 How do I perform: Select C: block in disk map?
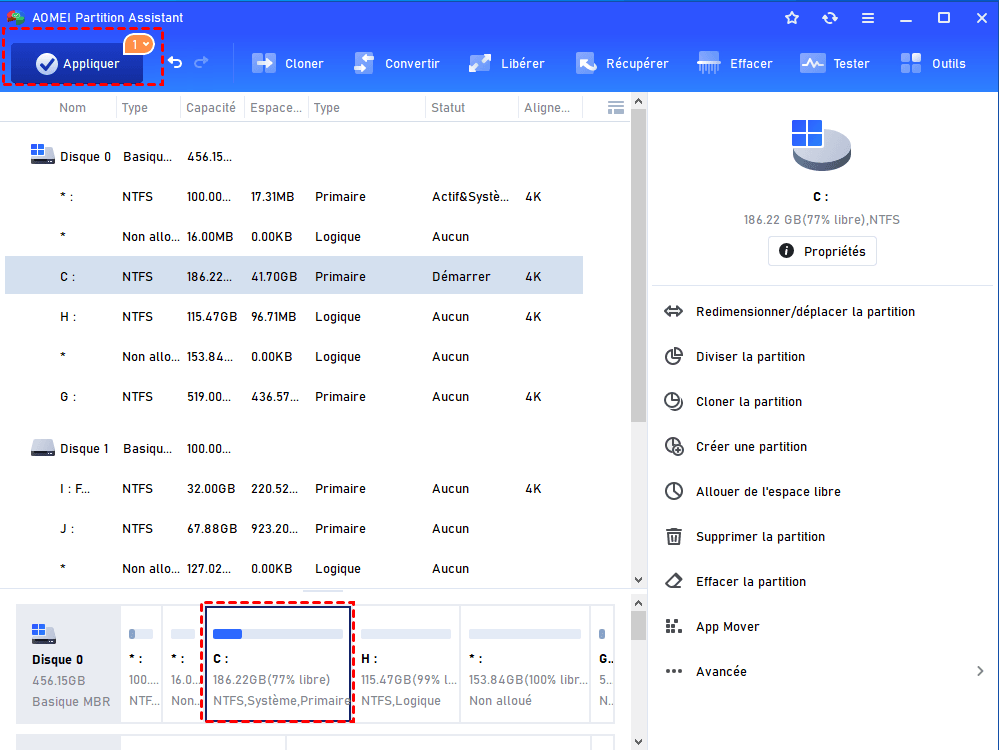[x=278, y=663]
